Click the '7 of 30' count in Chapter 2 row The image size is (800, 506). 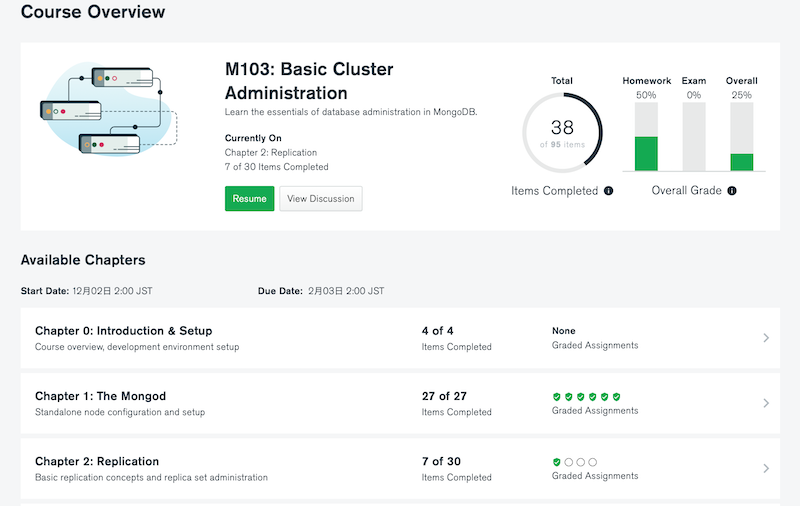coord(441,461)
